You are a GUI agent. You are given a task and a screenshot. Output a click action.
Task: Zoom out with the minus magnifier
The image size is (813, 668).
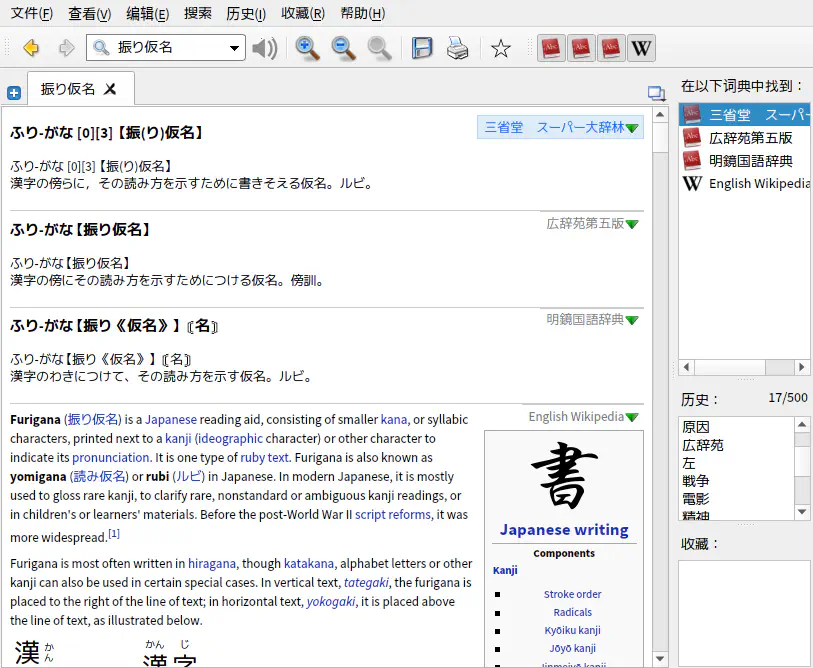pyautogui.click(x=344, y=48)
